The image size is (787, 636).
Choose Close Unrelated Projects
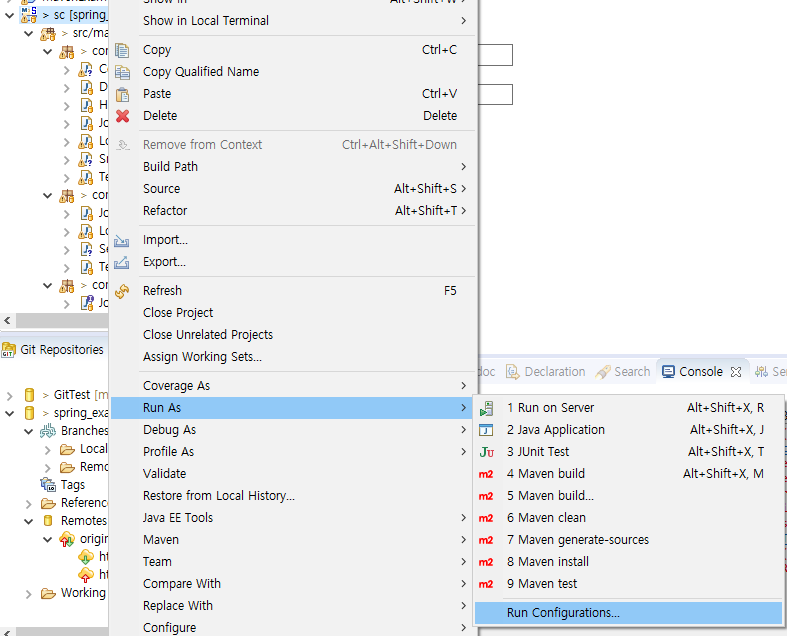point(292,335)
